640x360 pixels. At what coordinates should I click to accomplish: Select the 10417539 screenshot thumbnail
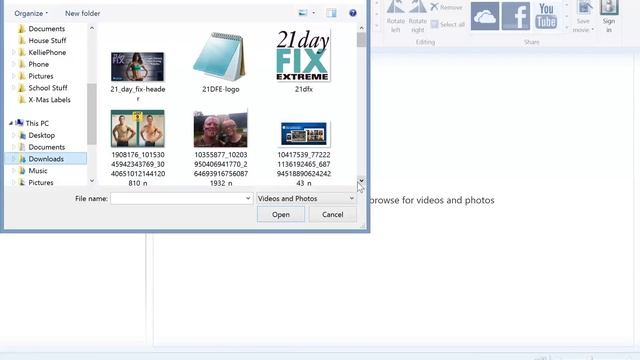coord(304,133)
